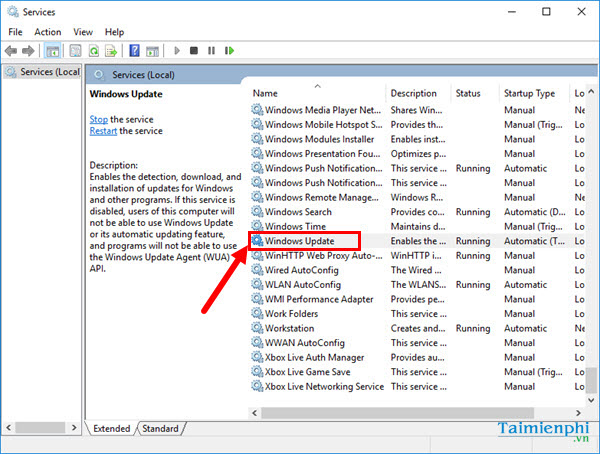
Task: Click the Restart Service icon
Action: (230, 51)
